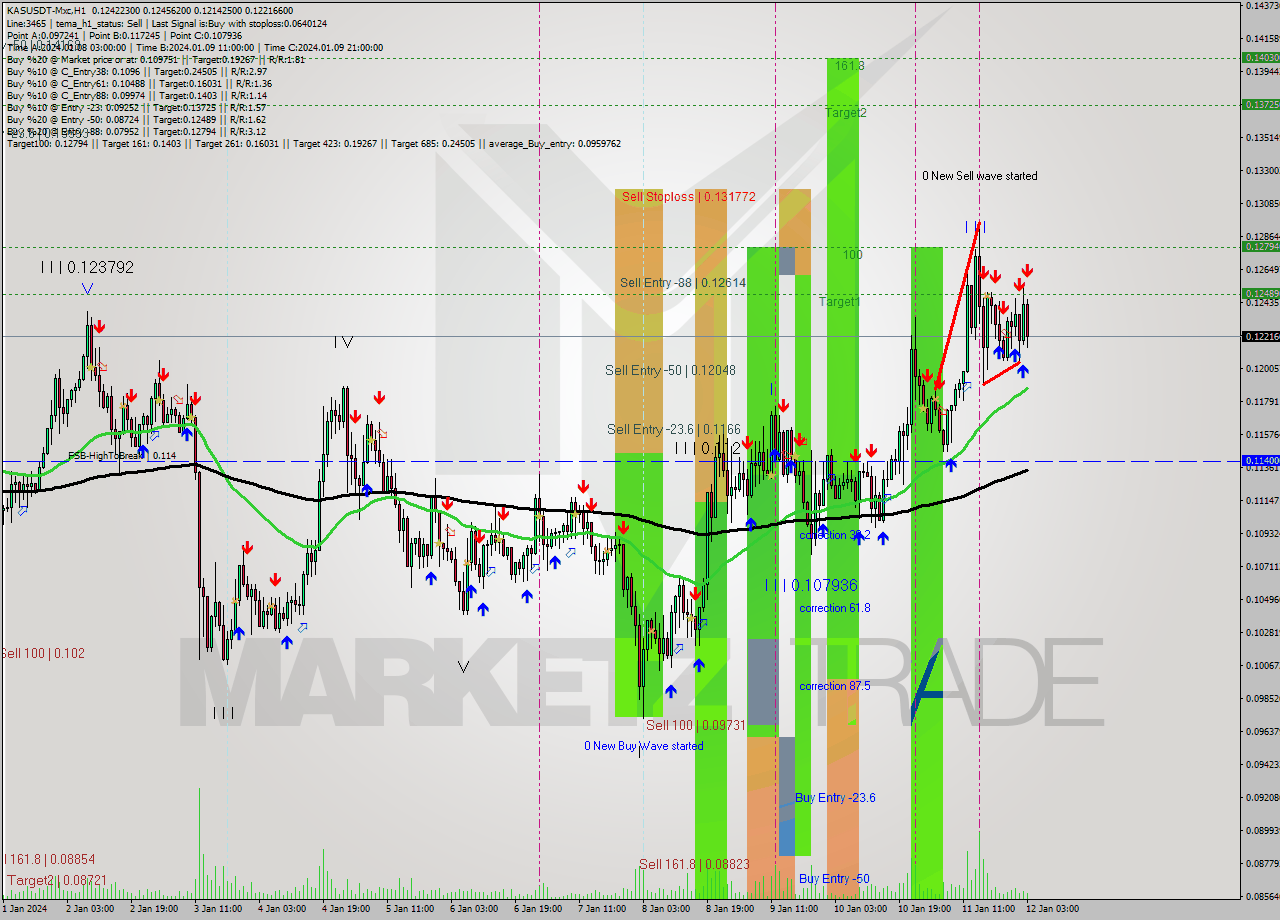Click the 'Sell Entry -50 | 0.12048' label
Image resolution: width=1280 pixels, height=920 pixels.
(670, 370)
